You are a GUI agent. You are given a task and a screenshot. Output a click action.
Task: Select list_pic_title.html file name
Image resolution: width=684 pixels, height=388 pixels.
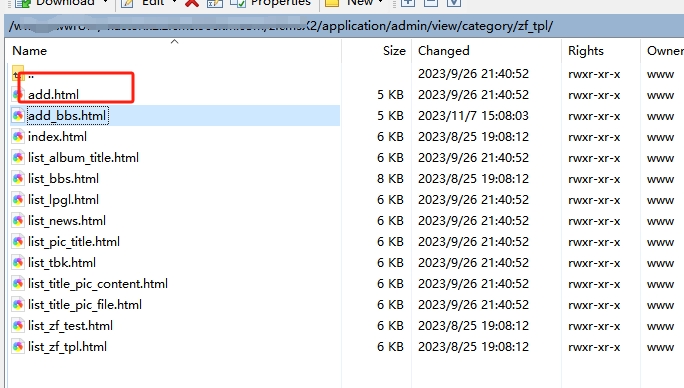click(74, 241)
